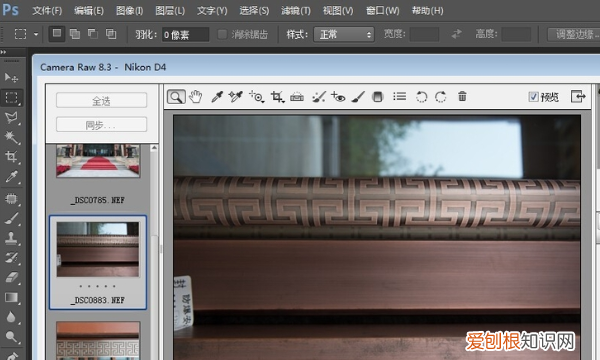This screenshot has height=360, width=600.
Task: Rotate image clockwise
Action: 440,97
